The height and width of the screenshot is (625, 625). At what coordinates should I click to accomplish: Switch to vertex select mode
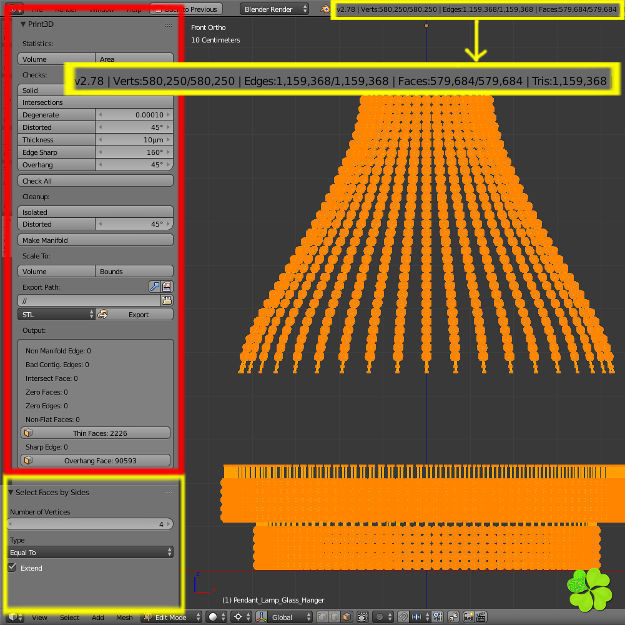[x=322, y=617]
